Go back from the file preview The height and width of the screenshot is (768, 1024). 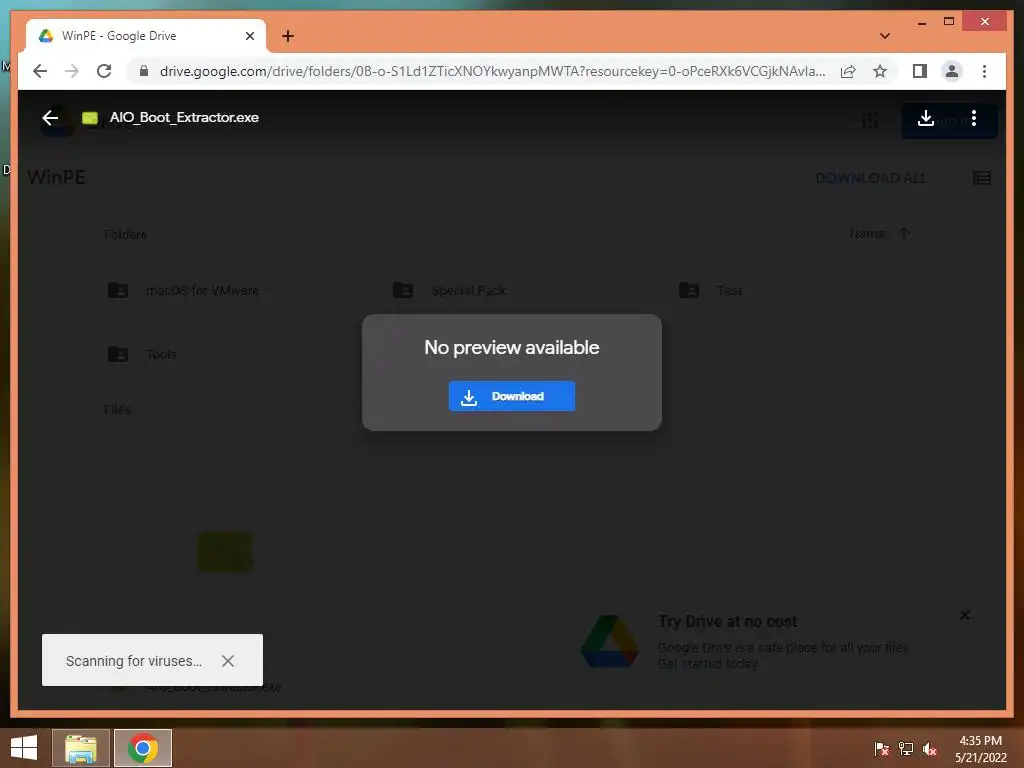coord(50,118)
